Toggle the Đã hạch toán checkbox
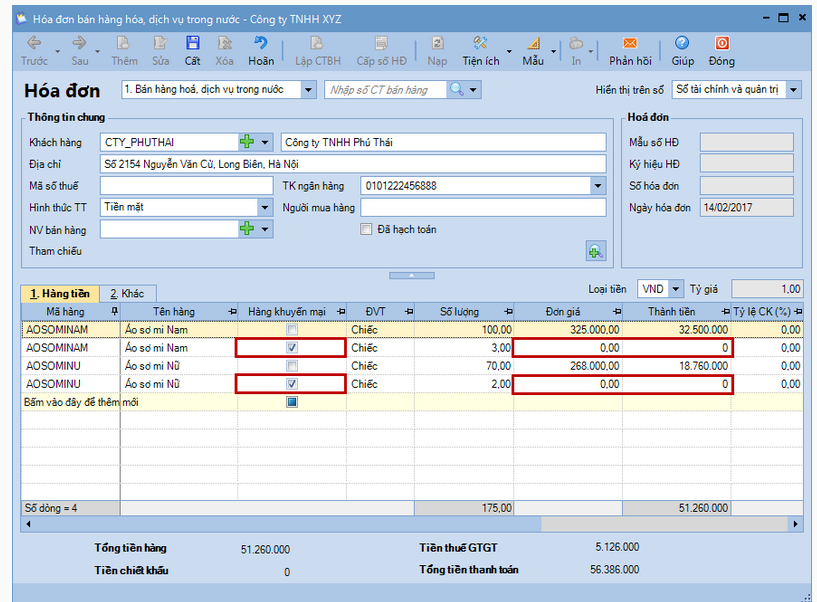Viewport: 817px width, 602px height. pos(366,229)
